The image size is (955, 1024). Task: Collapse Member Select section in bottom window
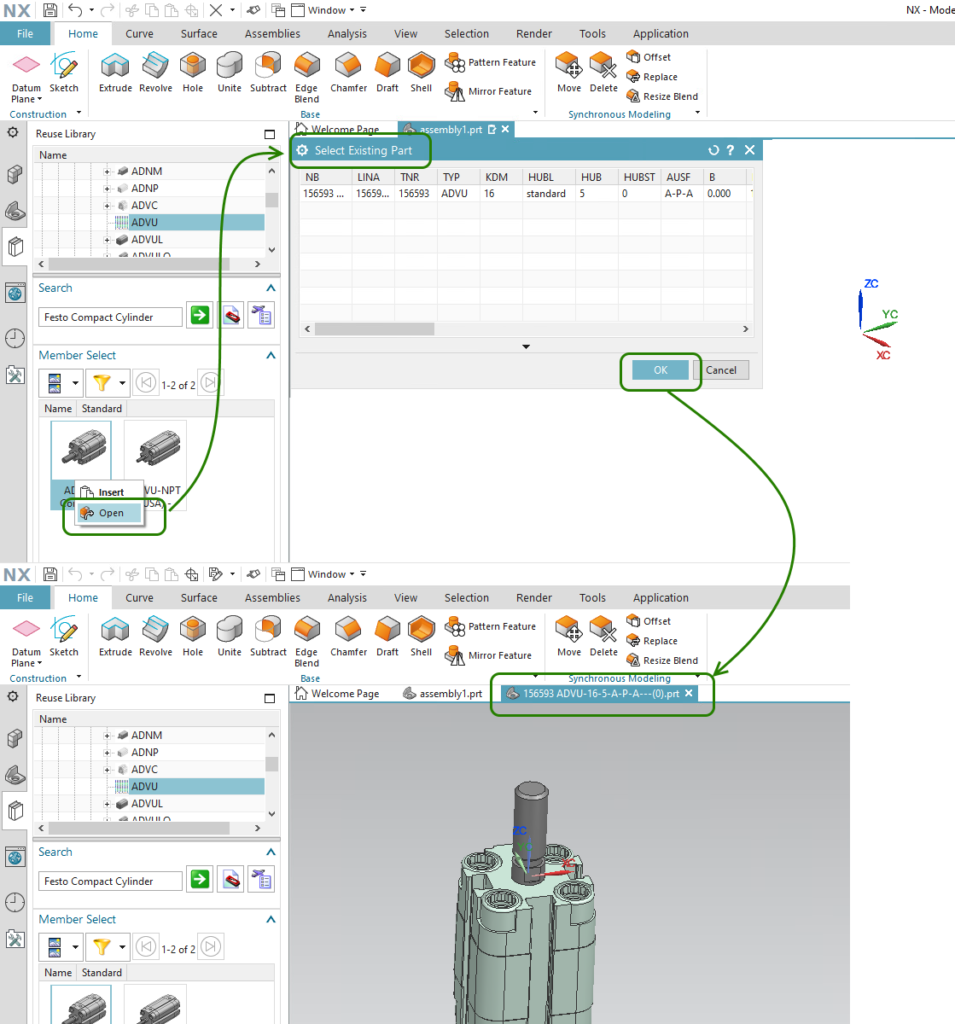click(271, 920)
